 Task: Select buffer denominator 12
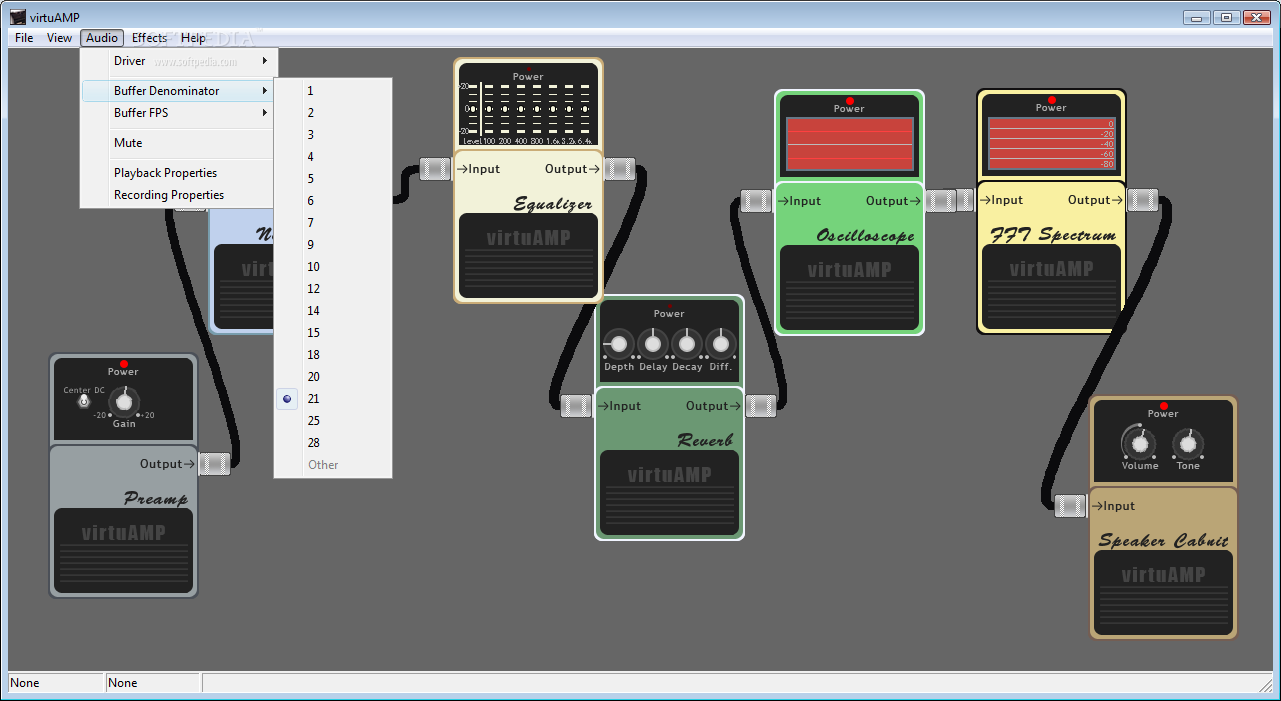(x=333, y=289)
